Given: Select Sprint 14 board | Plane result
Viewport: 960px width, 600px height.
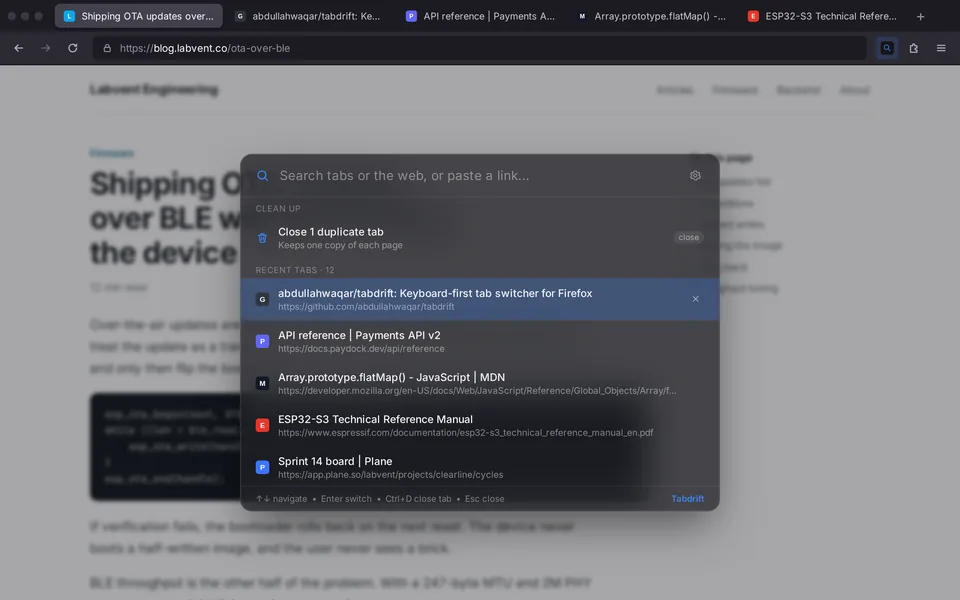Looking at the screenshot, I should (x=480, y=467).
